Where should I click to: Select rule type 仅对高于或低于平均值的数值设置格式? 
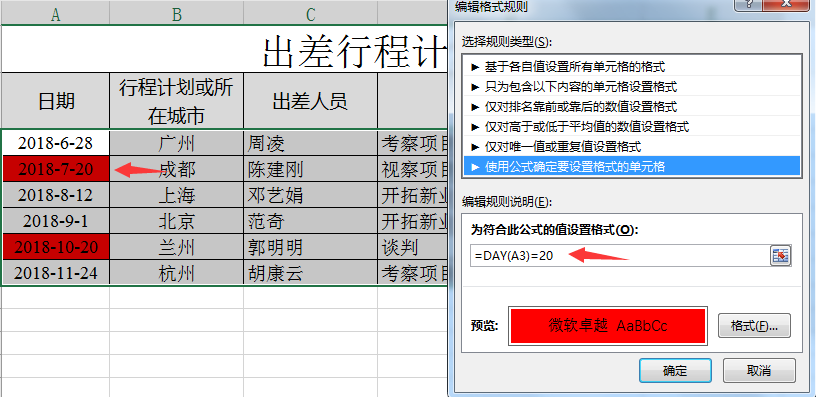(631, 126)
